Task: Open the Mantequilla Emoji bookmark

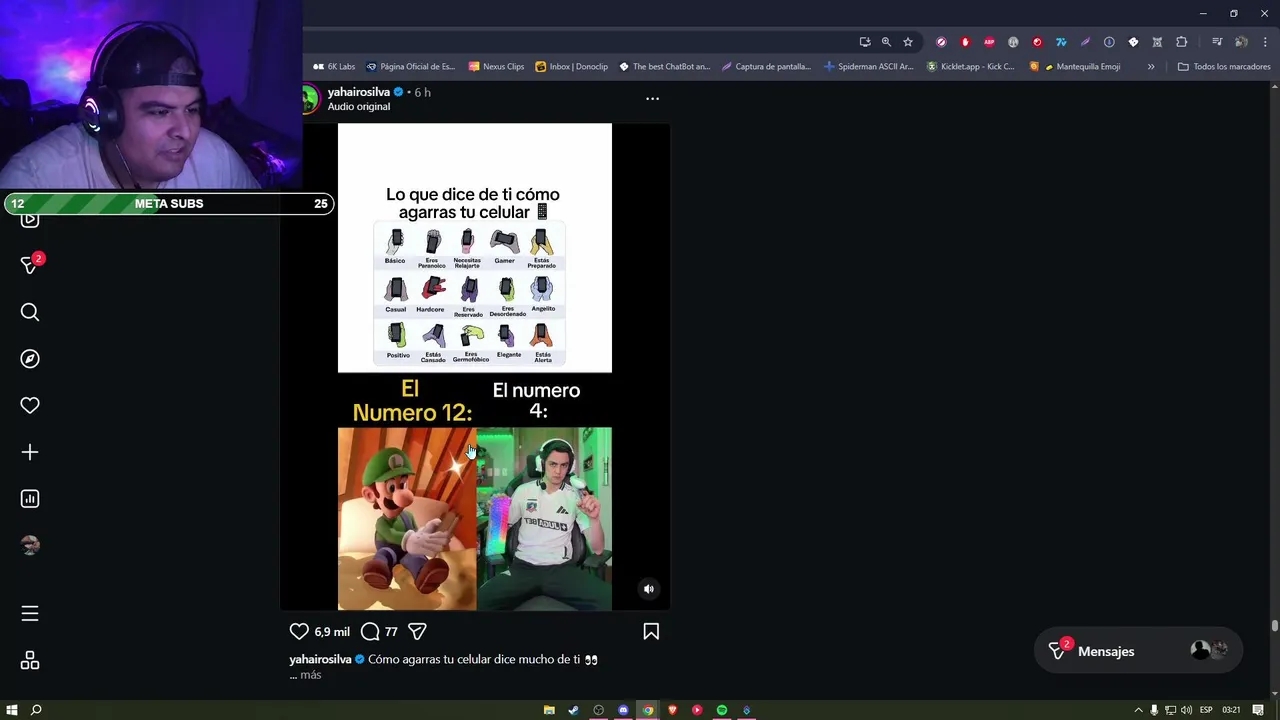Action: [1075, 67]
